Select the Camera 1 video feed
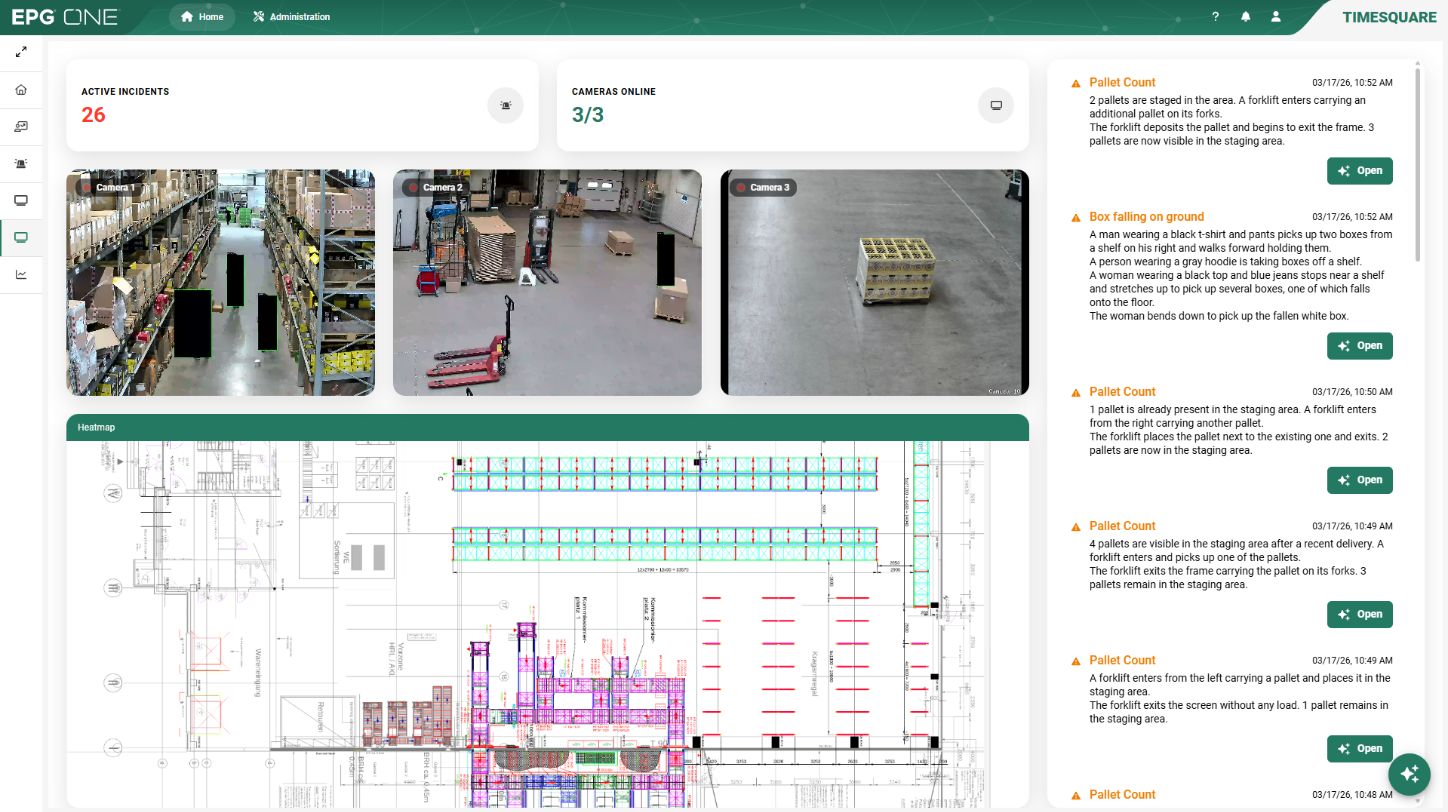Image resolution: width=1448 pixels, height=812 pixels. tap(220, 282)
